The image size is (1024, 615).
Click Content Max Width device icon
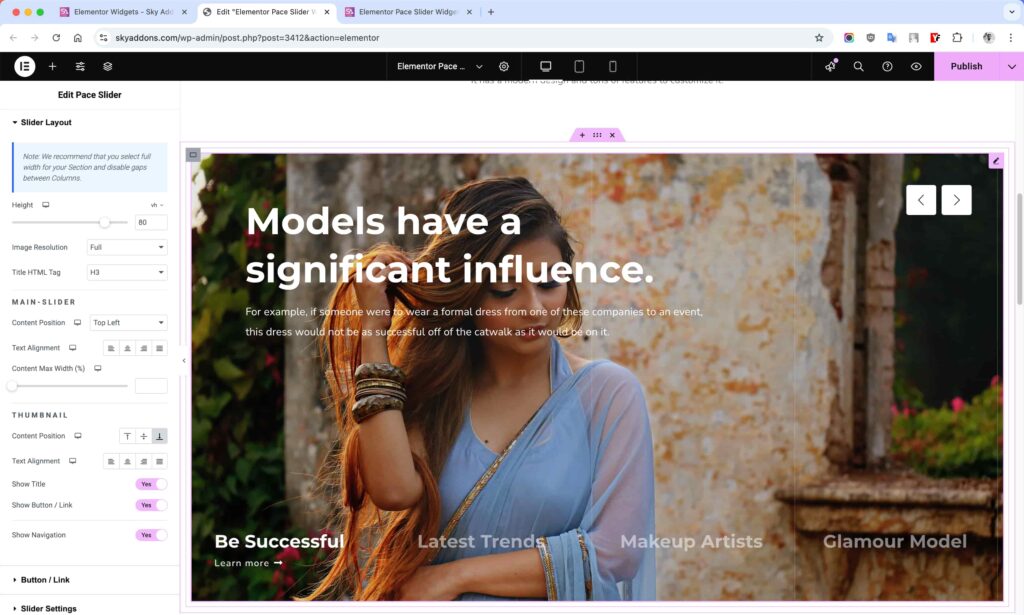(97, 368)
